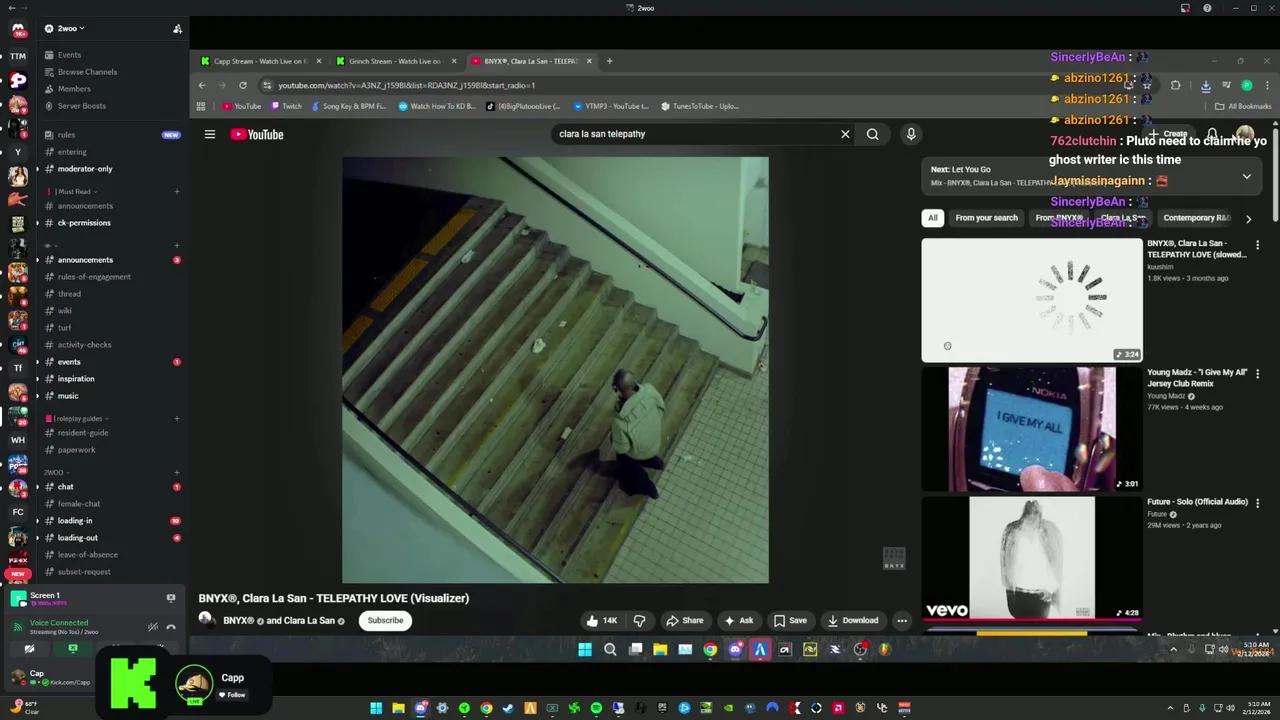The image size is (1280, 720).
Task: Click the Future - Solo video thumbnail
Action: pos(1031,557)
